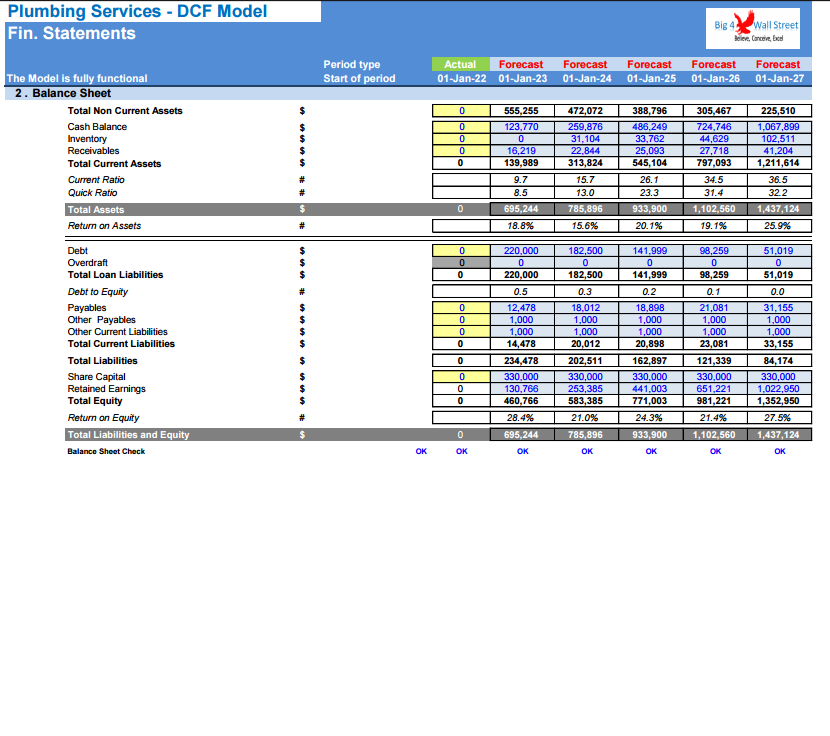Select The Model is fully functional text
This screenshot has height=736, width=830.
click(77, 78)
